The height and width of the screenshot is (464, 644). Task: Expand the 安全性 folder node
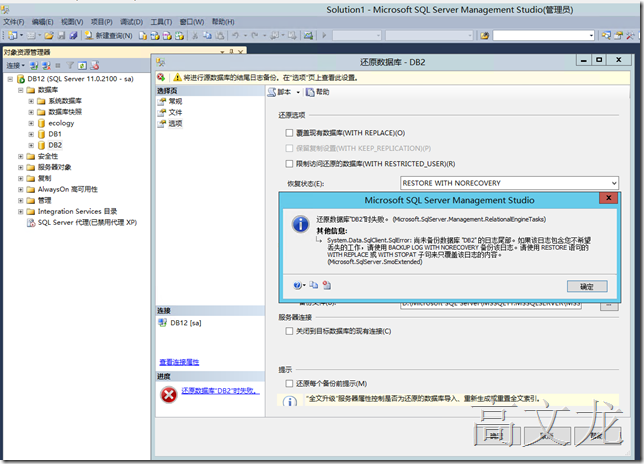pos(21,156)
